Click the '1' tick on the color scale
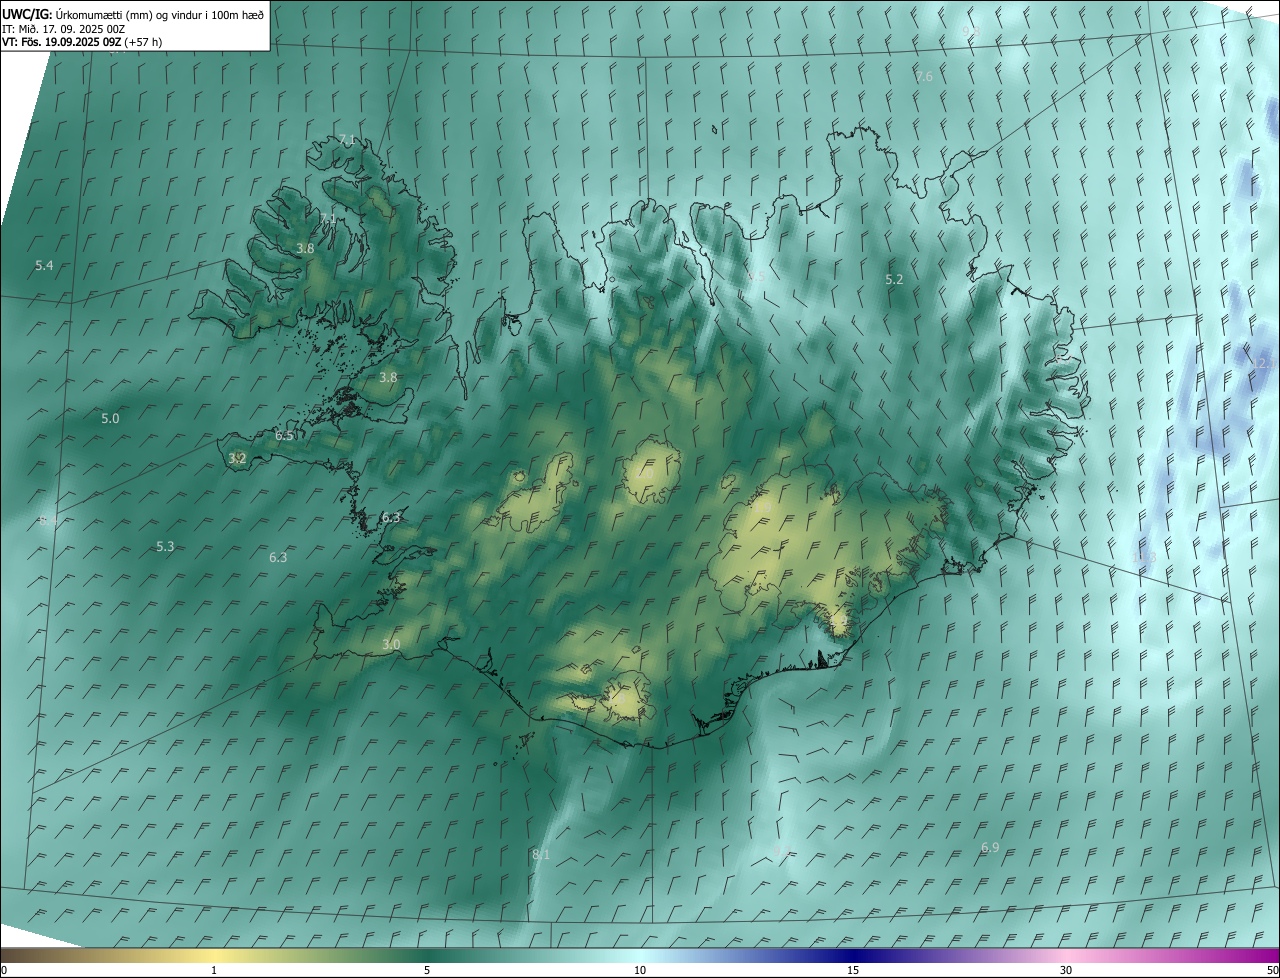 coord(214,970)
